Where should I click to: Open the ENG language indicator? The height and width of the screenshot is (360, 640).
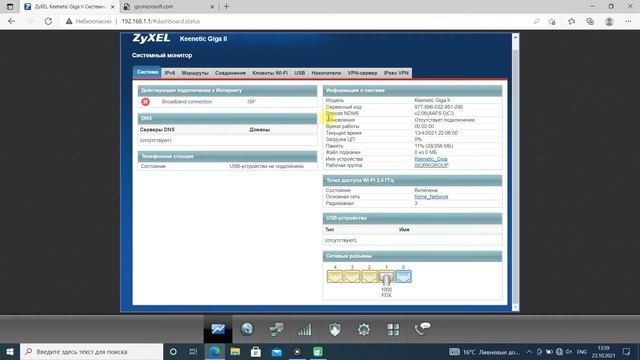(x=582, y=351)
